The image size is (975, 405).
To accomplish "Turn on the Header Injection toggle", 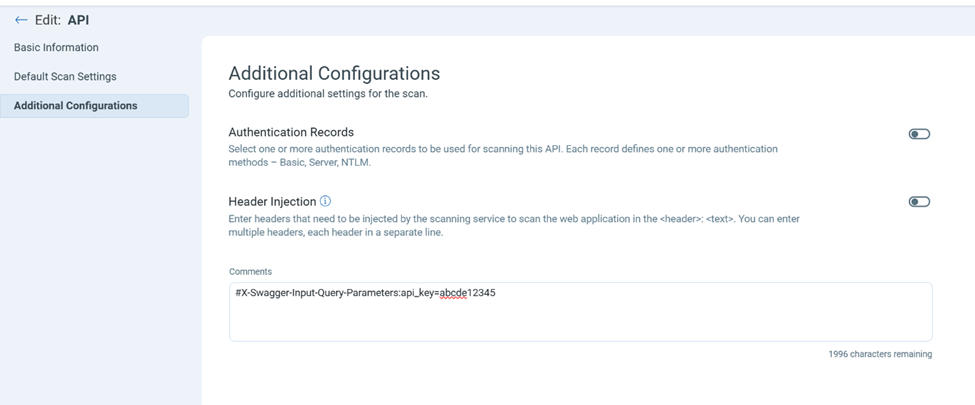I will coord(919,202).
